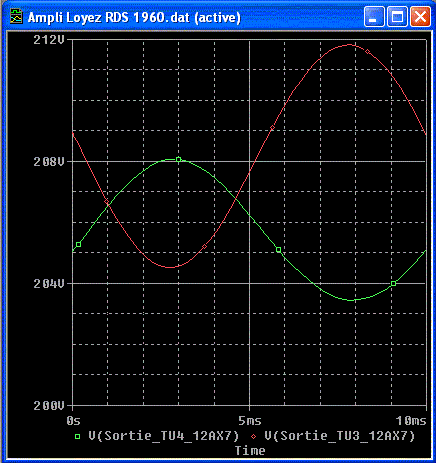Click the 5ms x-axis label
436x463 pixels.
[250, 421]
